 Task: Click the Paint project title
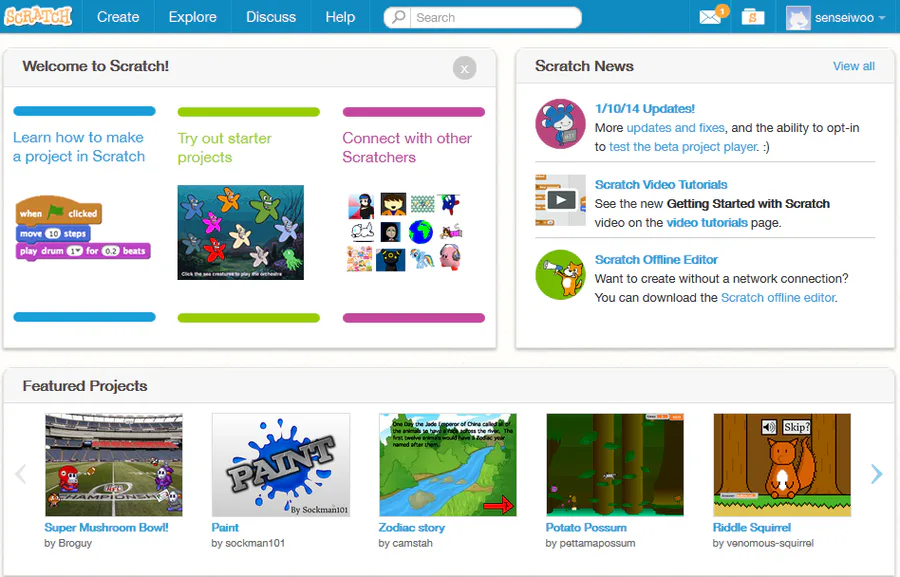[x=225, y=527]
